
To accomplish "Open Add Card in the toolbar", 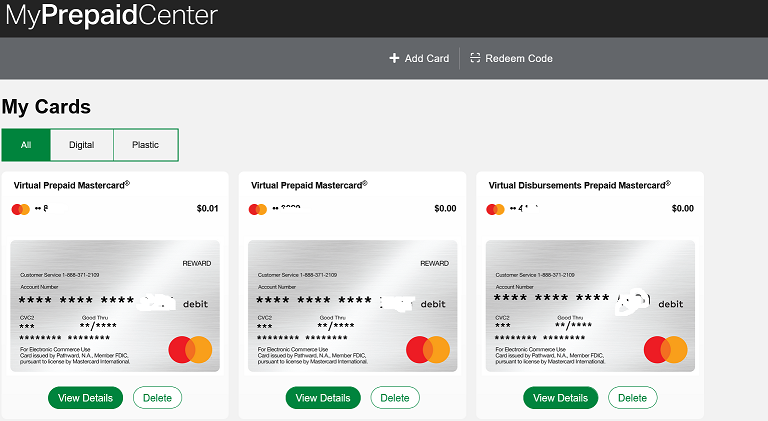I will click(419, 58).
